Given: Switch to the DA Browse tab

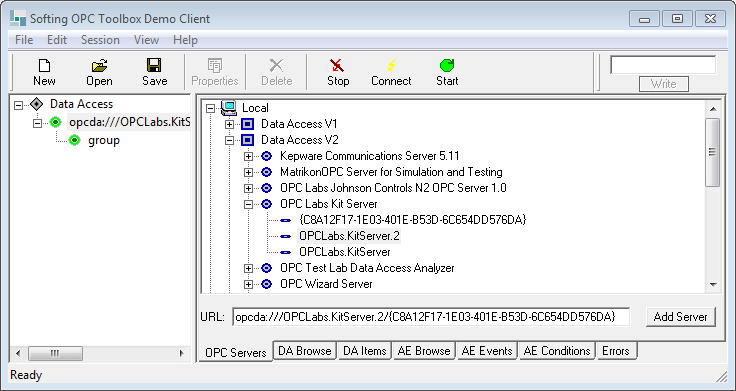Looking at the screenshot, I should pos(305,351).
